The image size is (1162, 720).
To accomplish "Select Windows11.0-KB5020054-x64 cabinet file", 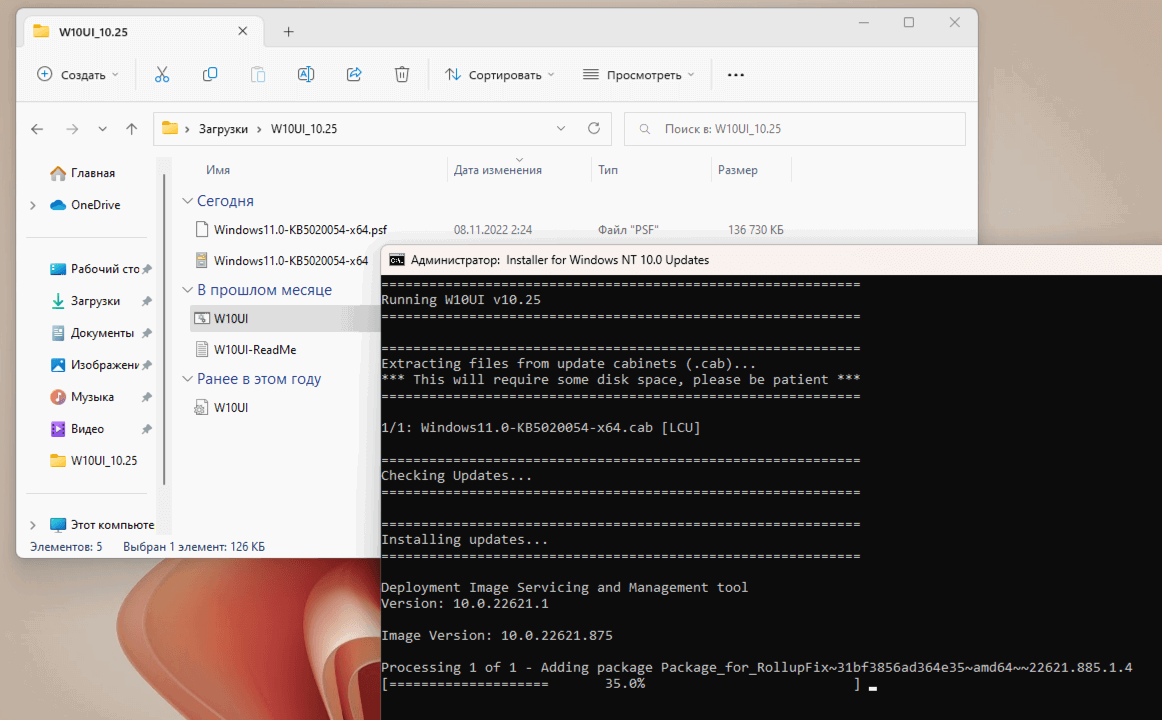I will [290, 261].
